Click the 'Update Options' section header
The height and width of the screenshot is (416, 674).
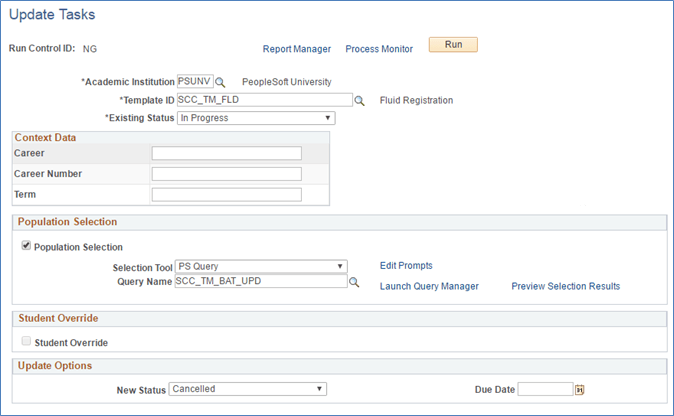pyautogui.click(x=55, y=366)
